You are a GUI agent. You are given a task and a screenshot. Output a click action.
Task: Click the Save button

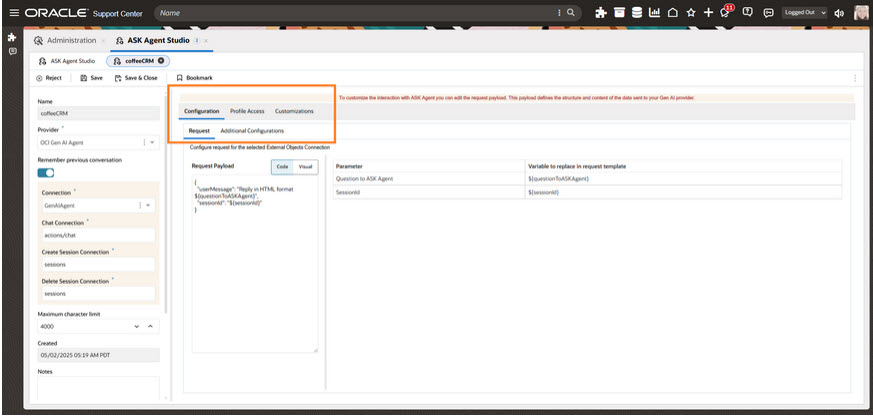pyautogui.click(x=92, y=78)
